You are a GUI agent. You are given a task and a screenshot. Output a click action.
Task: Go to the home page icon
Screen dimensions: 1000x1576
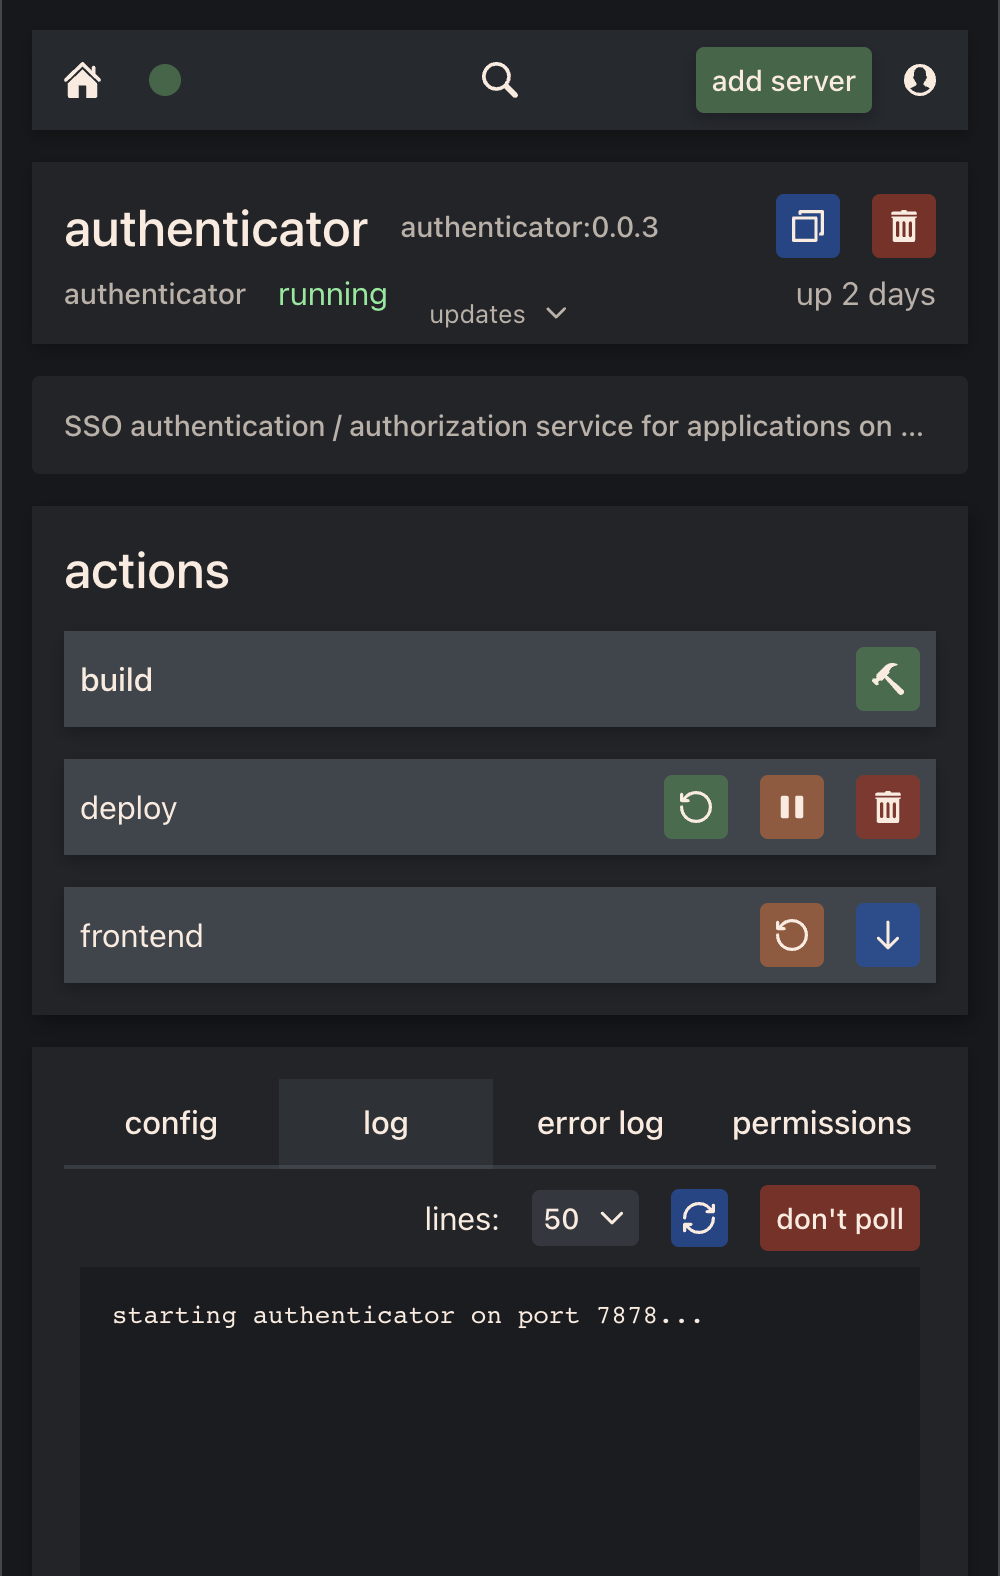tap(83, 80)
